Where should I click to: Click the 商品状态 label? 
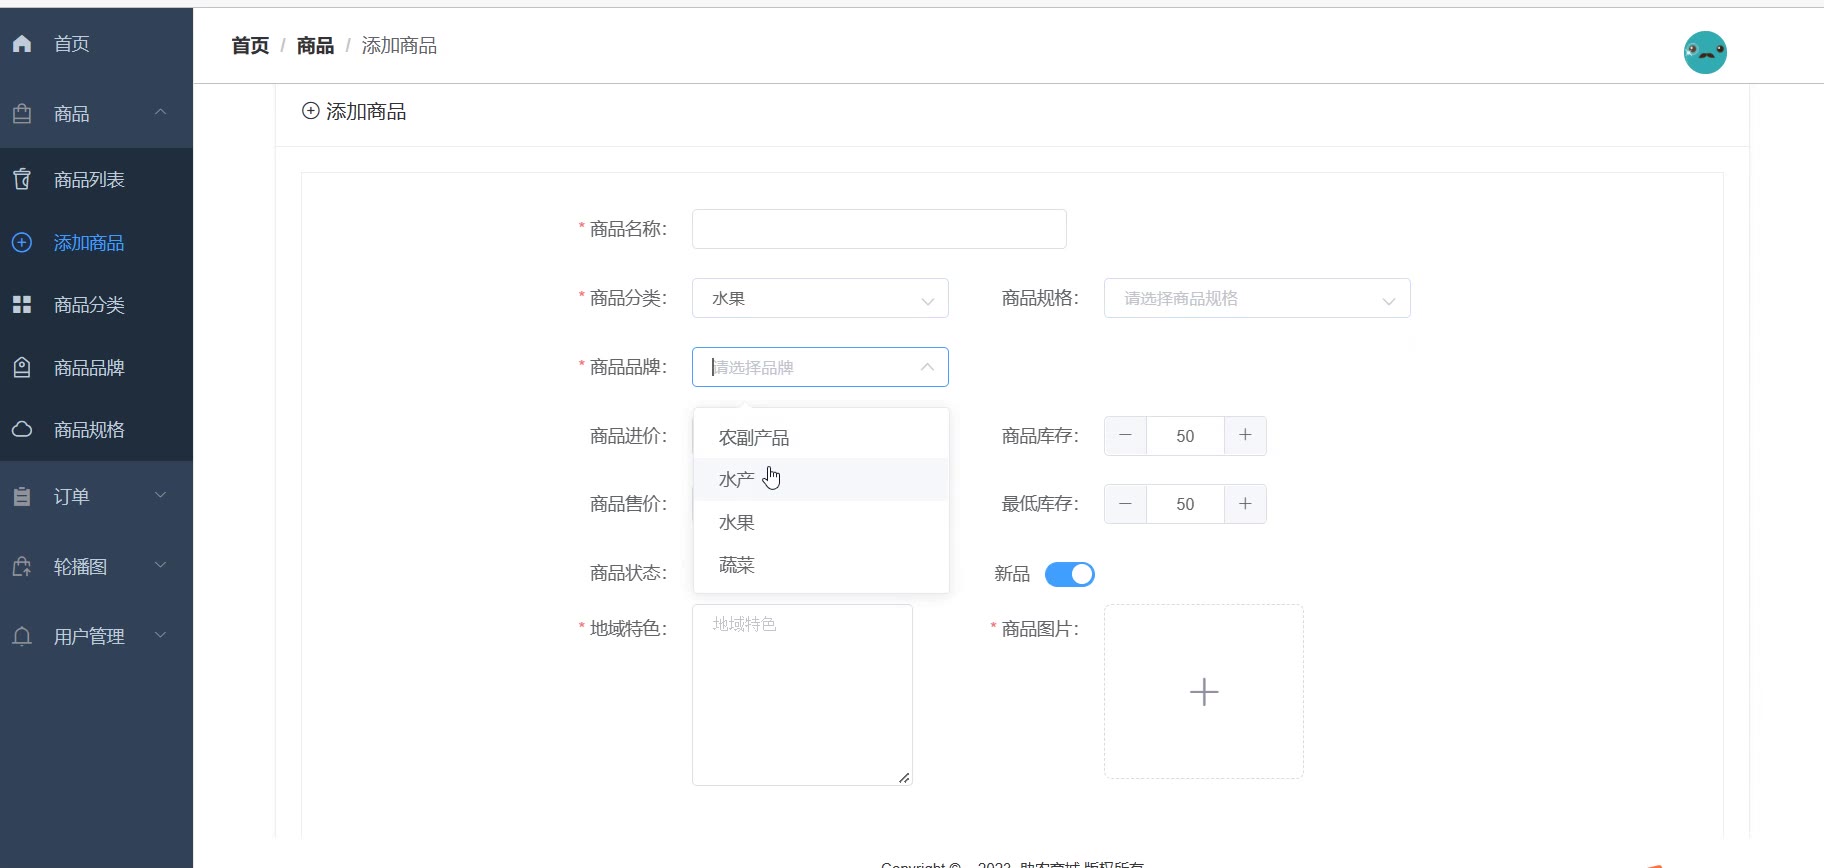click(628, 573)
